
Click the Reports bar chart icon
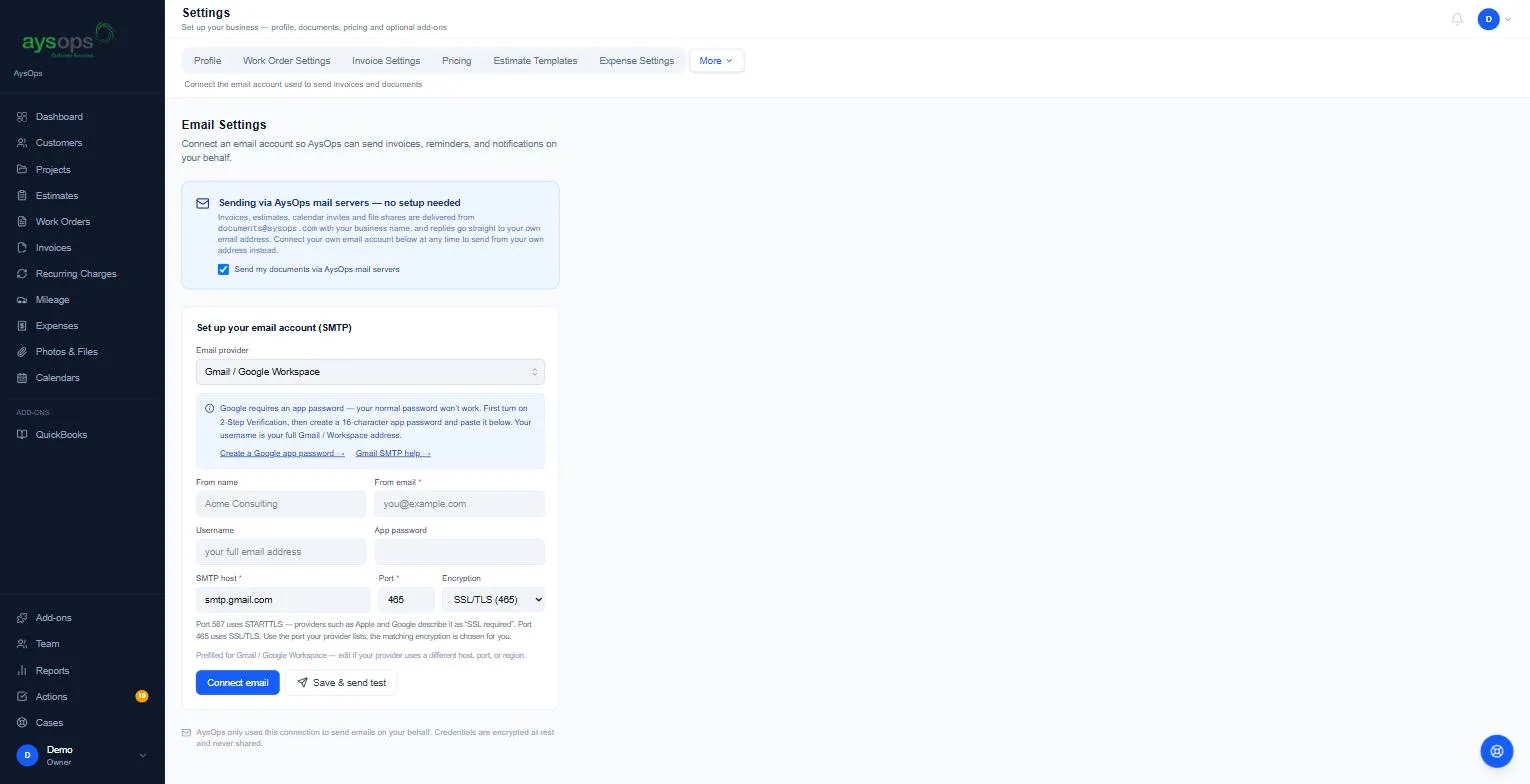22,671
